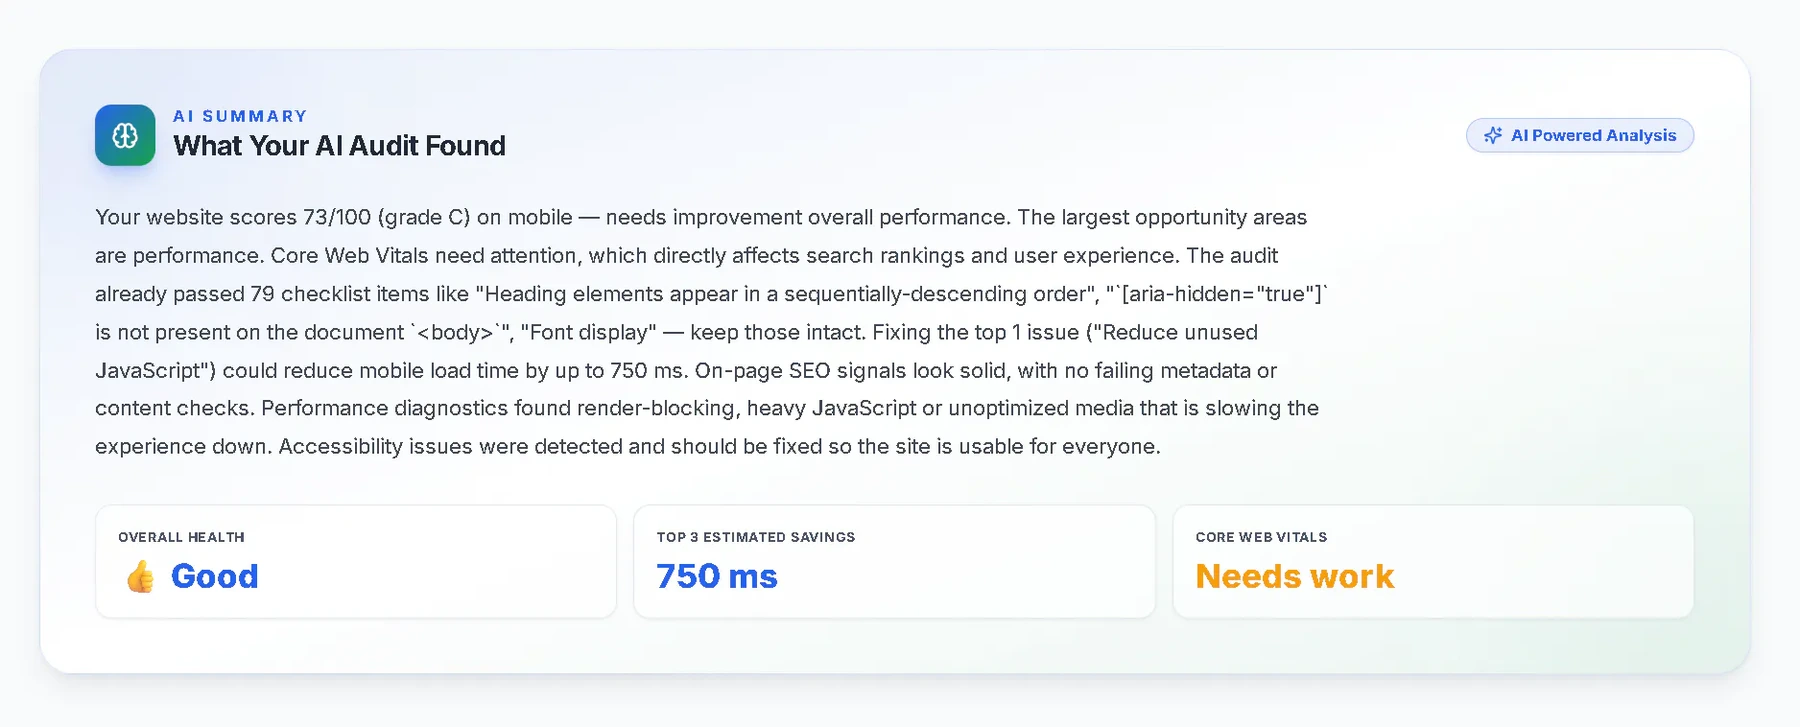This screenshot has width=1800, height=727.
Task: Click the thumbs-up emoji in Overall Health
Action: [140, 576]
